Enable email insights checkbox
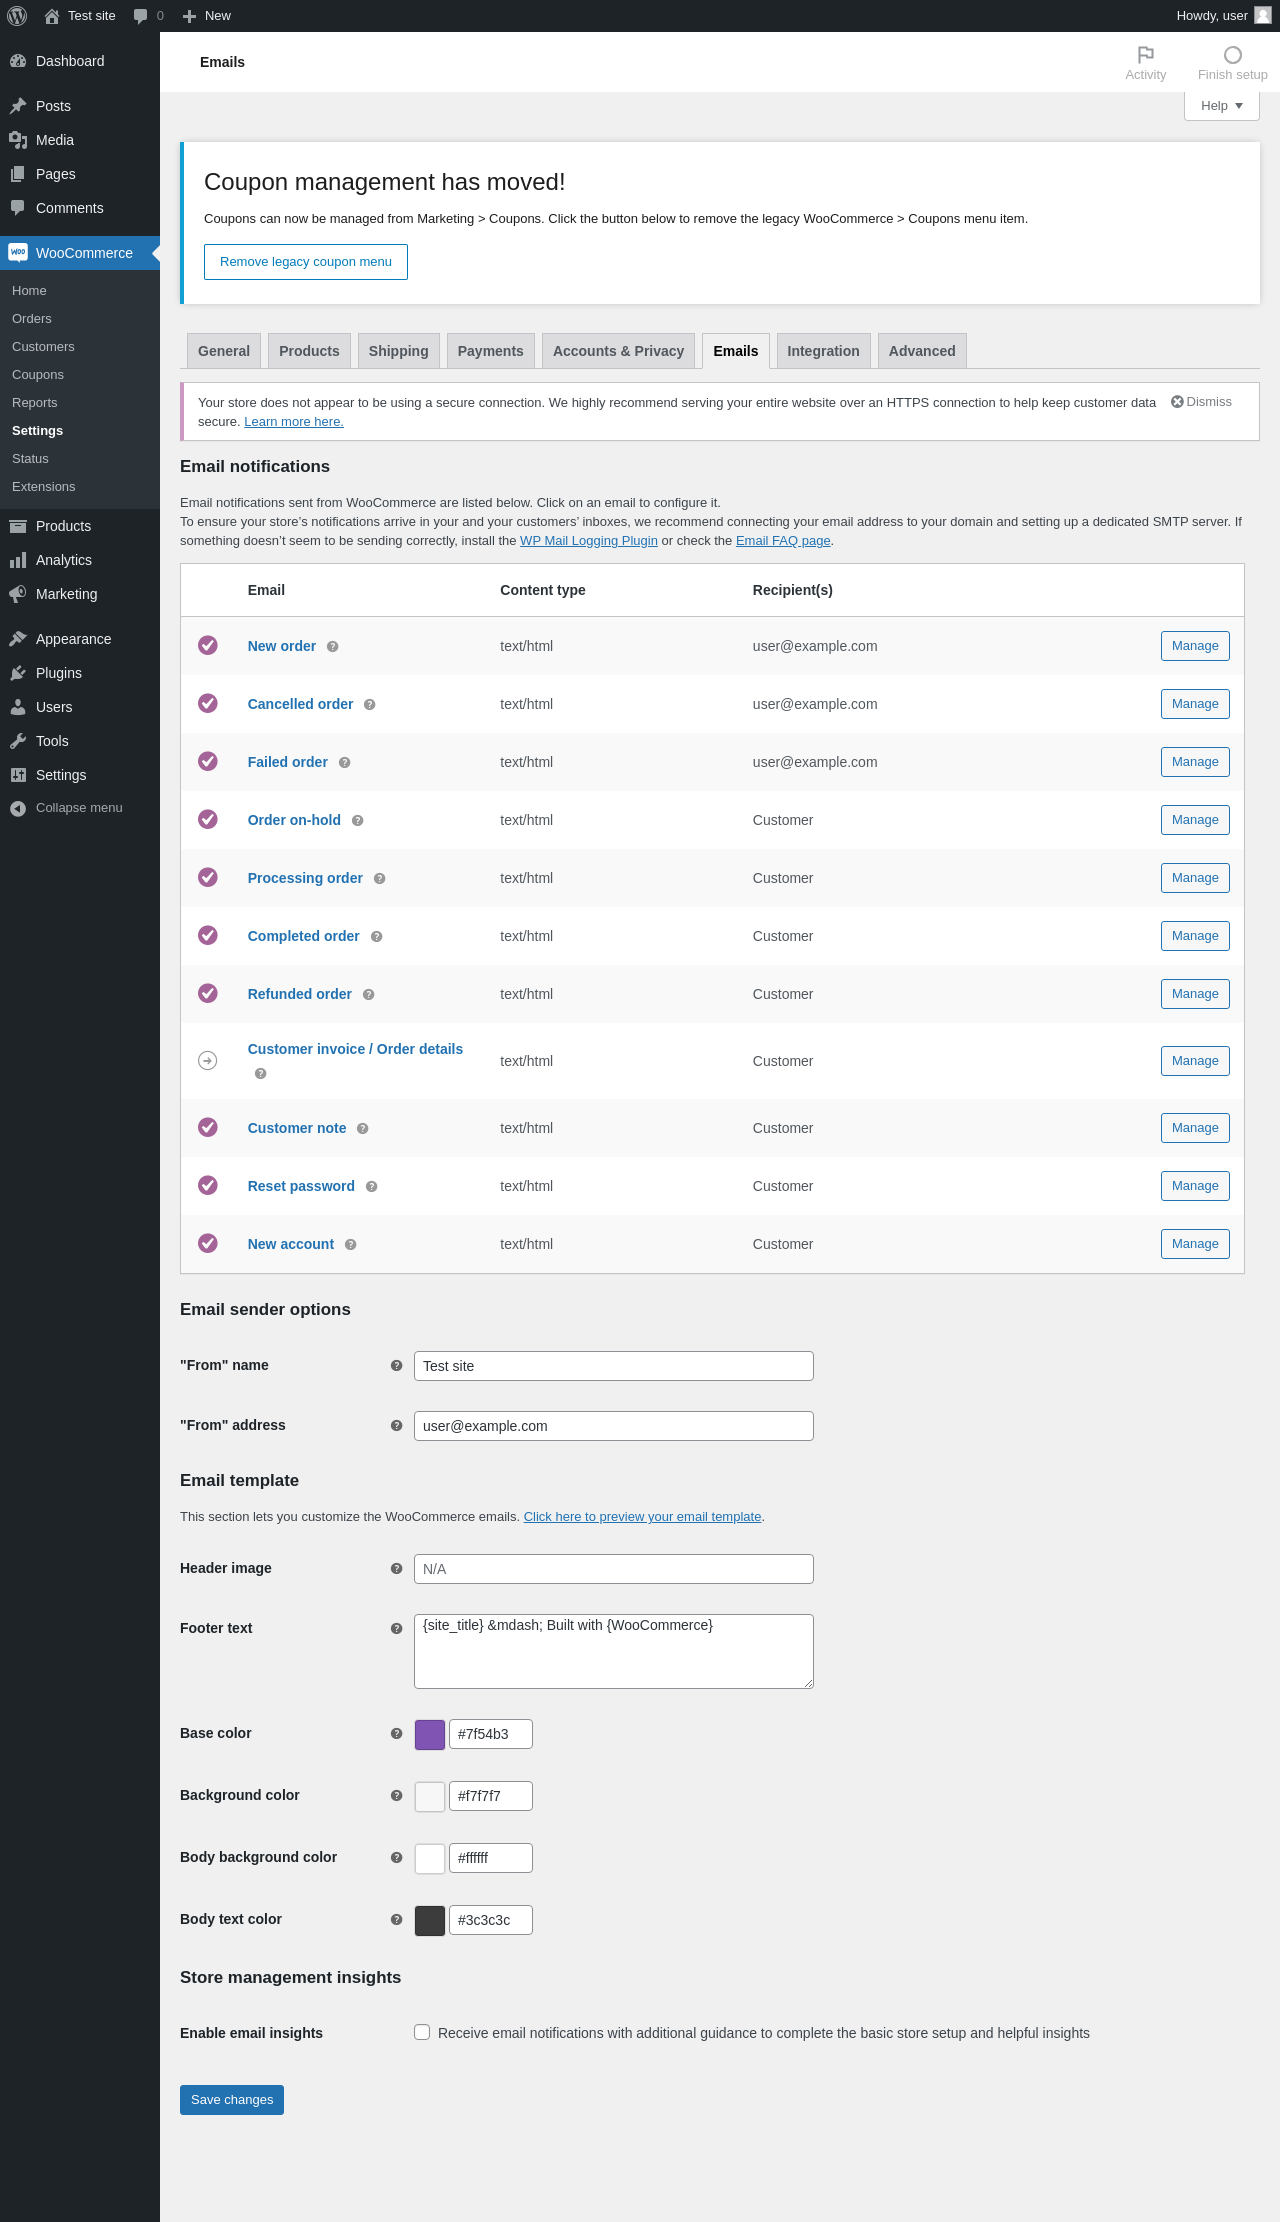 click(422, 2032)
